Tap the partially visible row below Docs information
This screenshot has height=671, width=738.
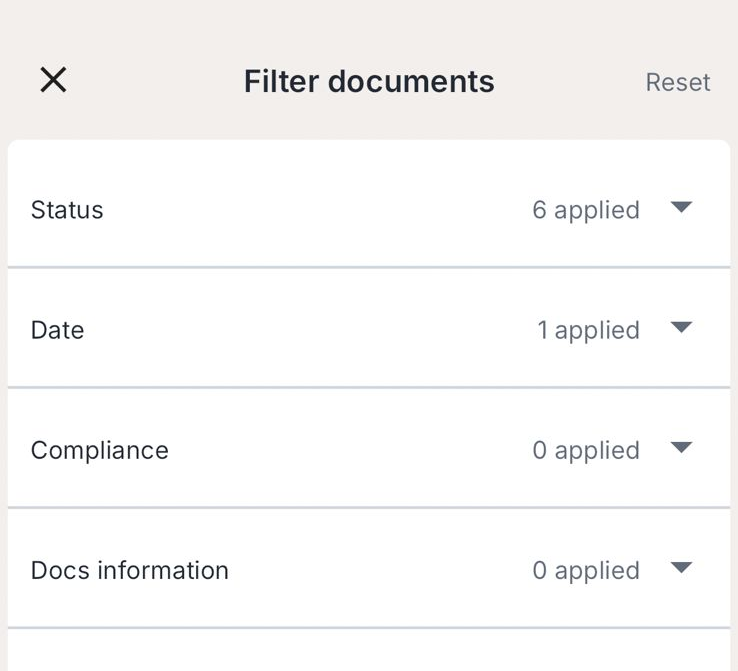369,652
